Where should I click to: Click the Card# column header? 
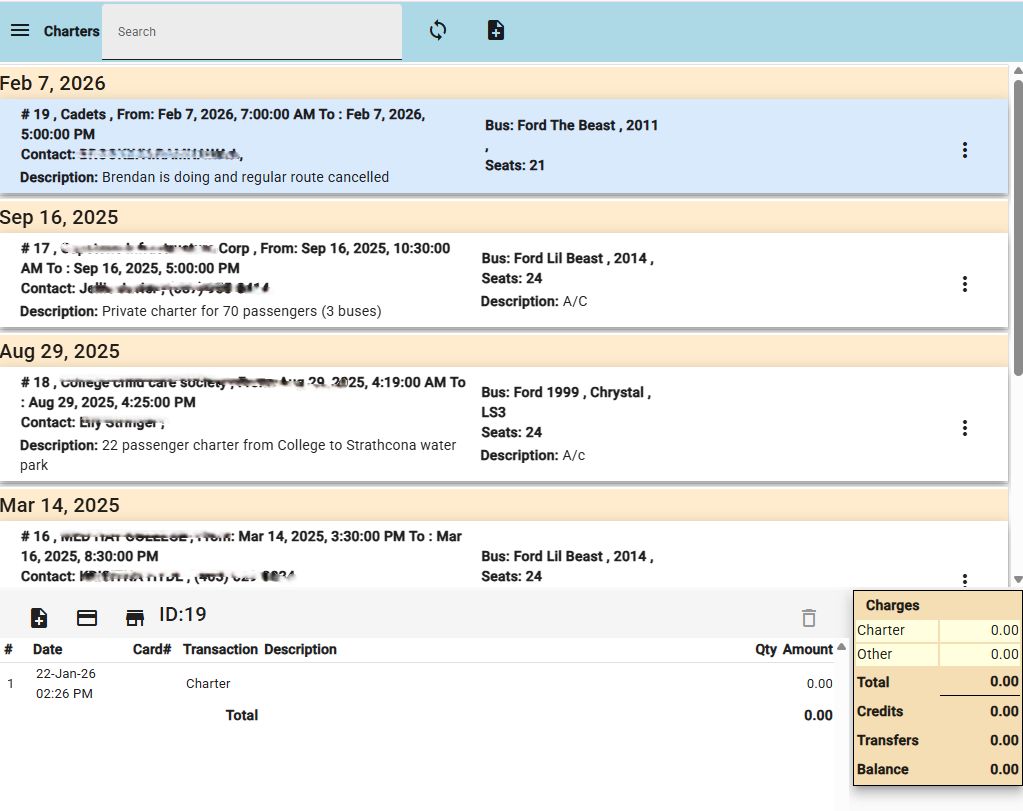coord(152,649)
